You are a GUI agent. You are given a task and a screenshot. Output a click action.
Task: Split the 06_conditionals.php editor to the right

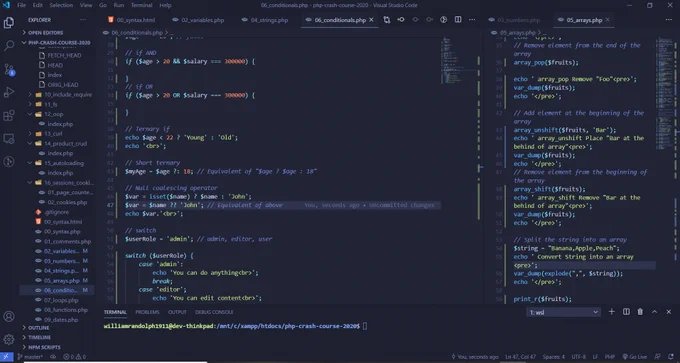(x=458, y=20)
